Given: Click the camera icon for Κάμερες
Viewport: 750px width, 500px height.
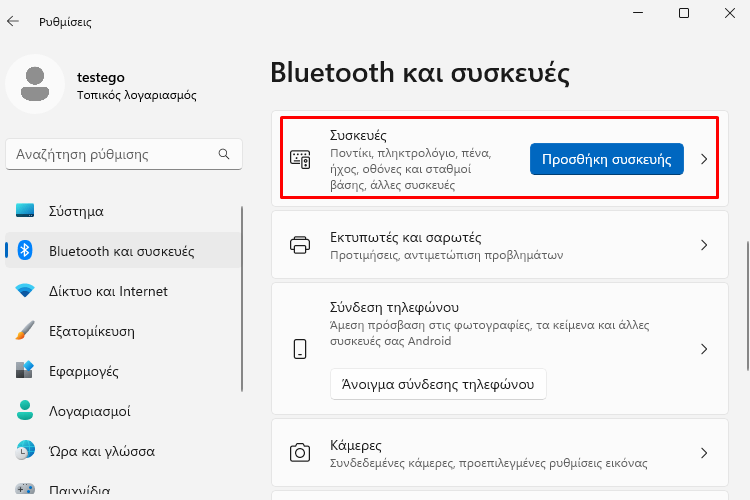Looking at the screenshot, I should point(300,453).
